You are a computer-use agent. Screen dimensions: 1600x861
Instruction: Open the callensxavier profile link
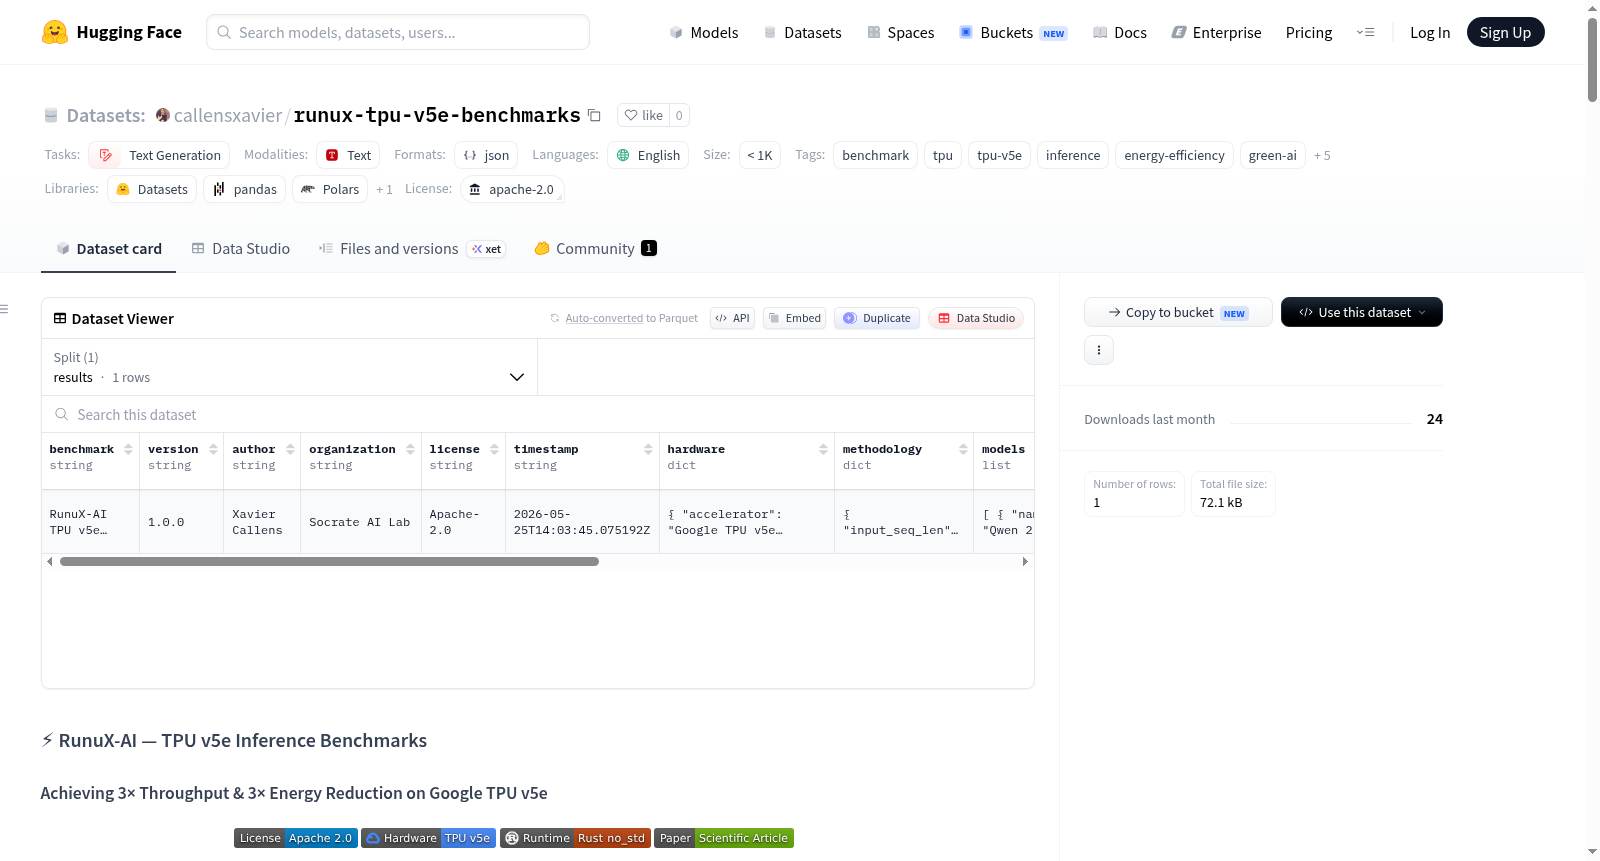point(228,115)
